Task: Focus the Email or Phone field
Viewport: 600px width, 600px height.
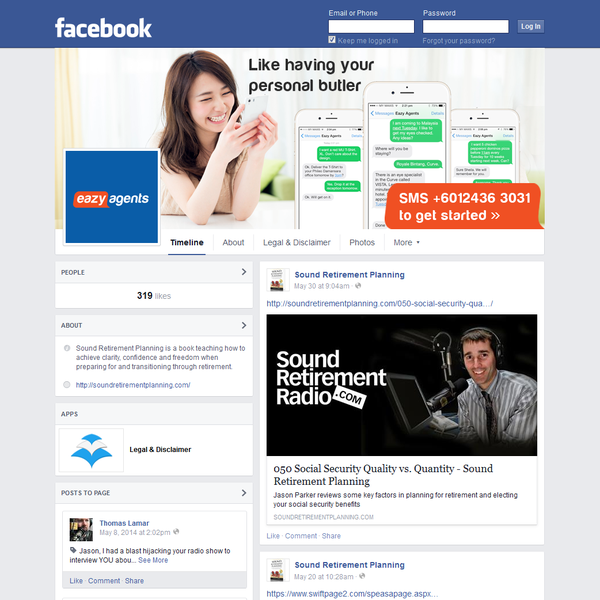Action: click(x=371, y=26)
